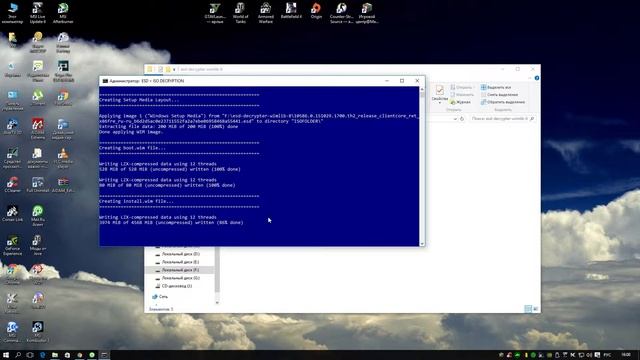This screenshot has height=360, width=640.
Task: Select Локальный диск (E:) in navigation tree
Action: (x=179, y=262)
